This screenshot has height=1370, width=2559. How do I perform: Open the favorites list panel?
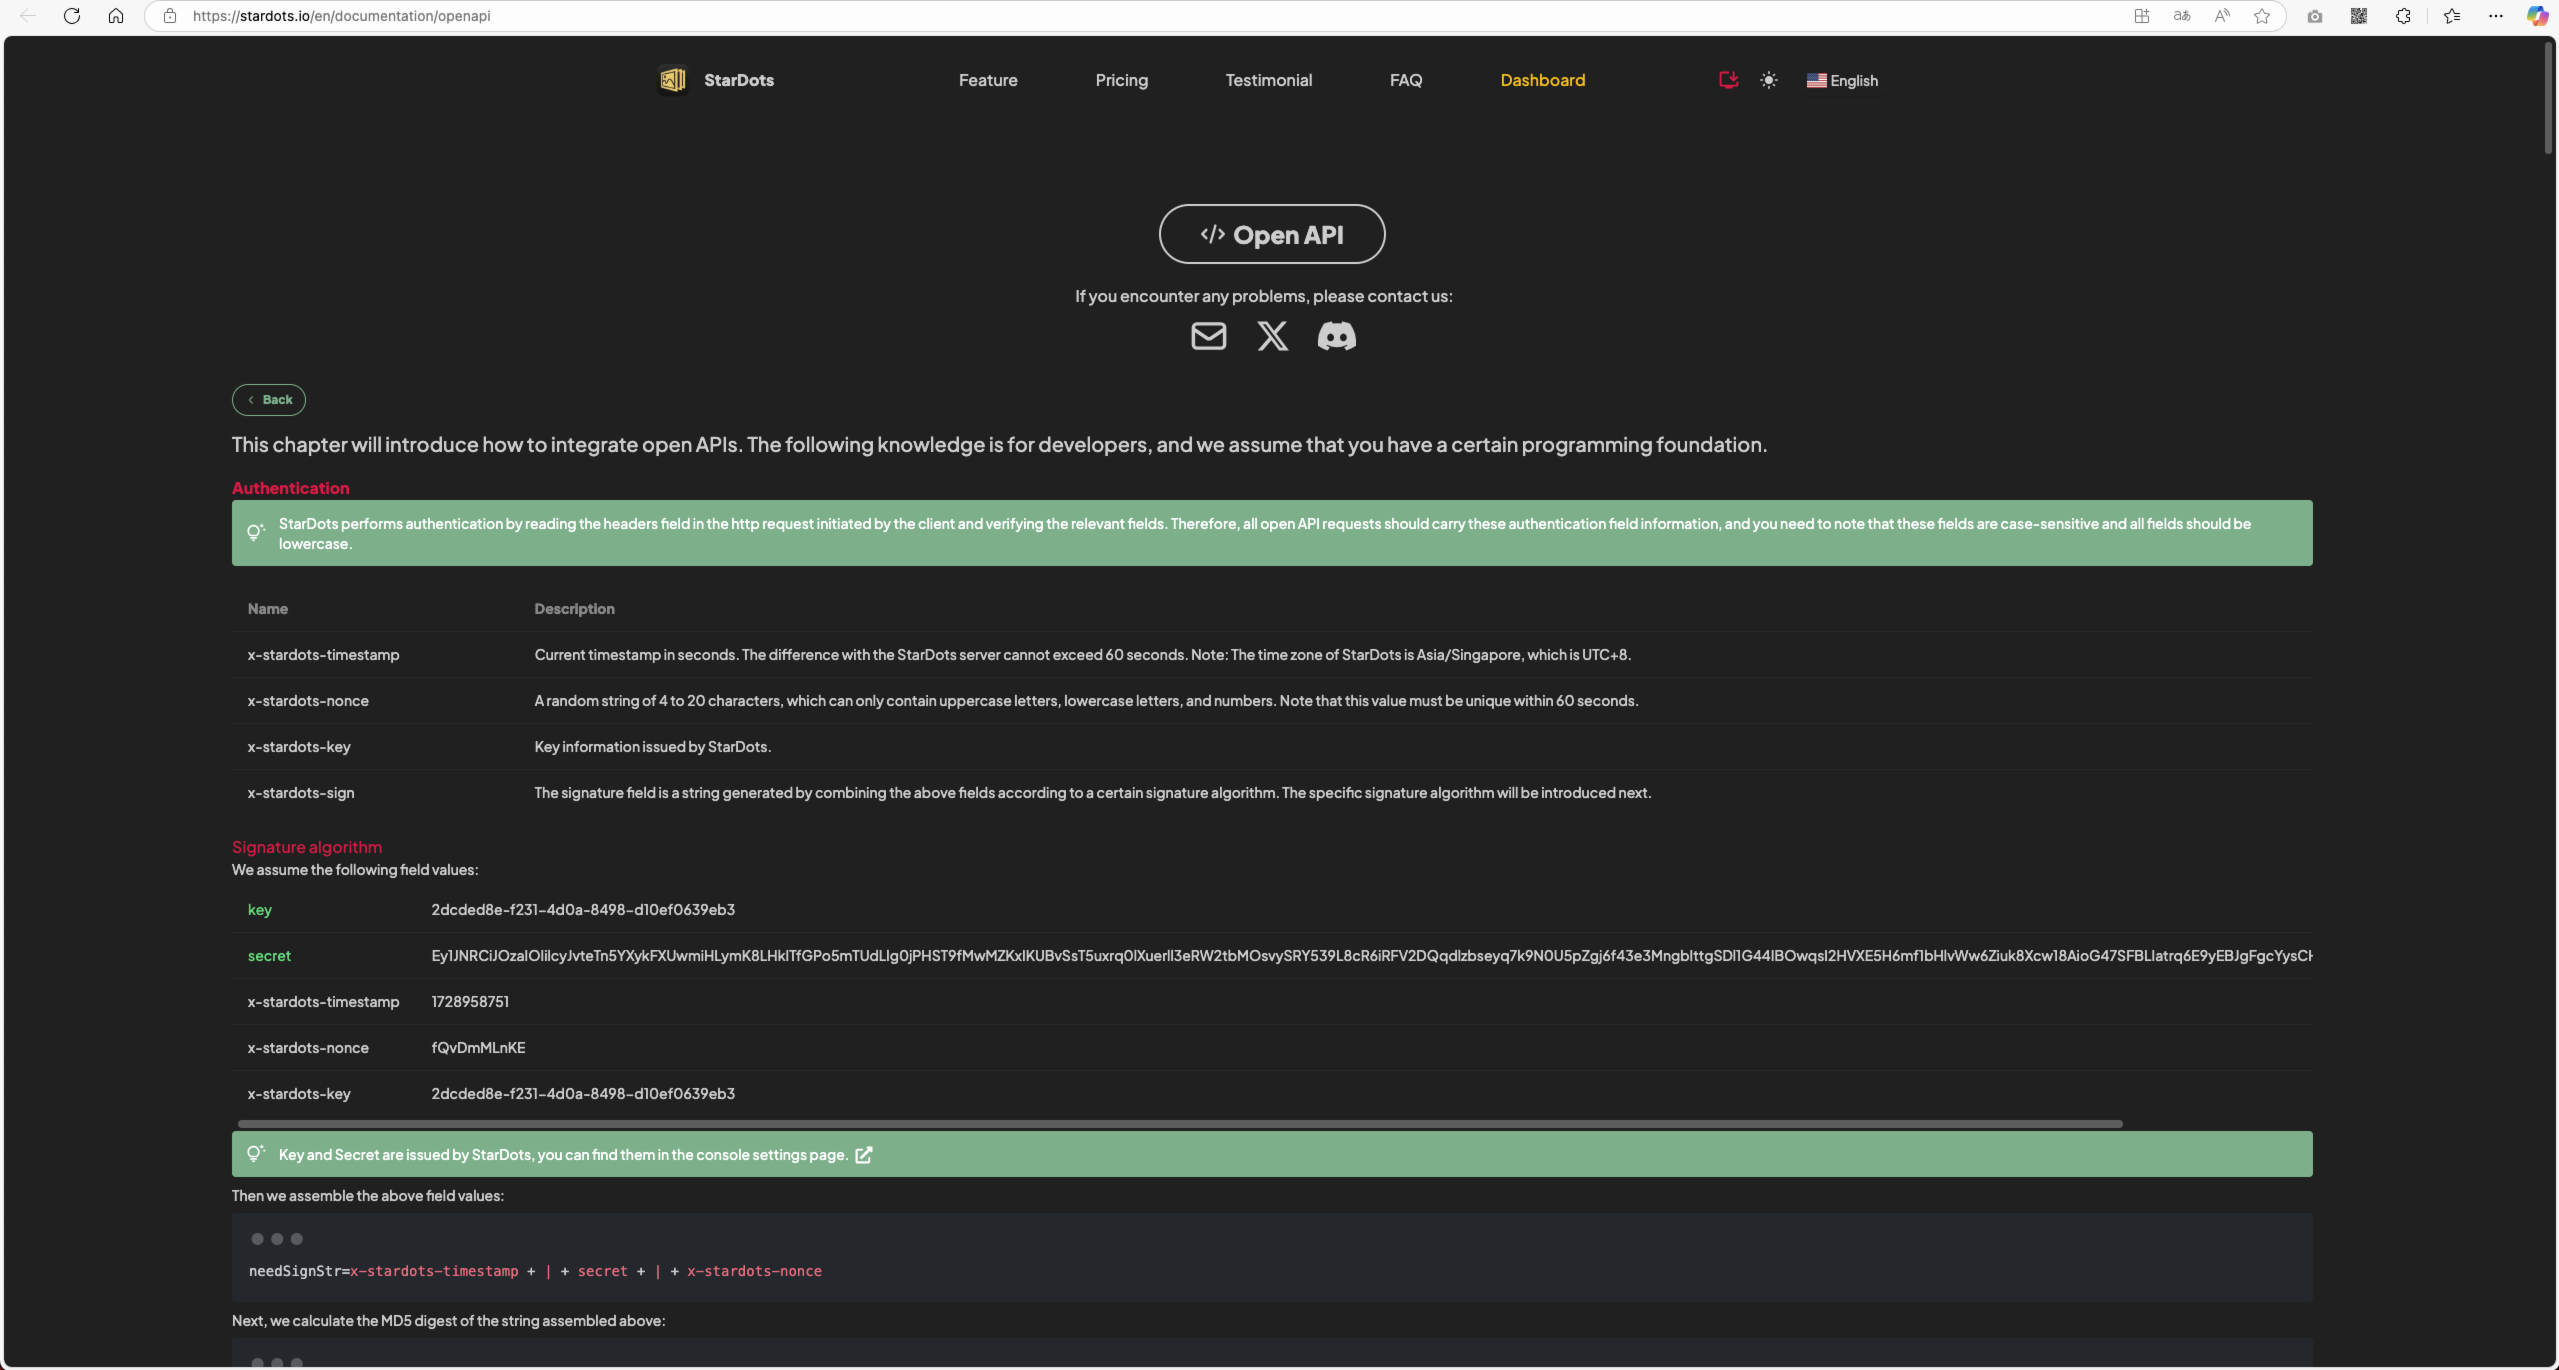[2452, 16]
